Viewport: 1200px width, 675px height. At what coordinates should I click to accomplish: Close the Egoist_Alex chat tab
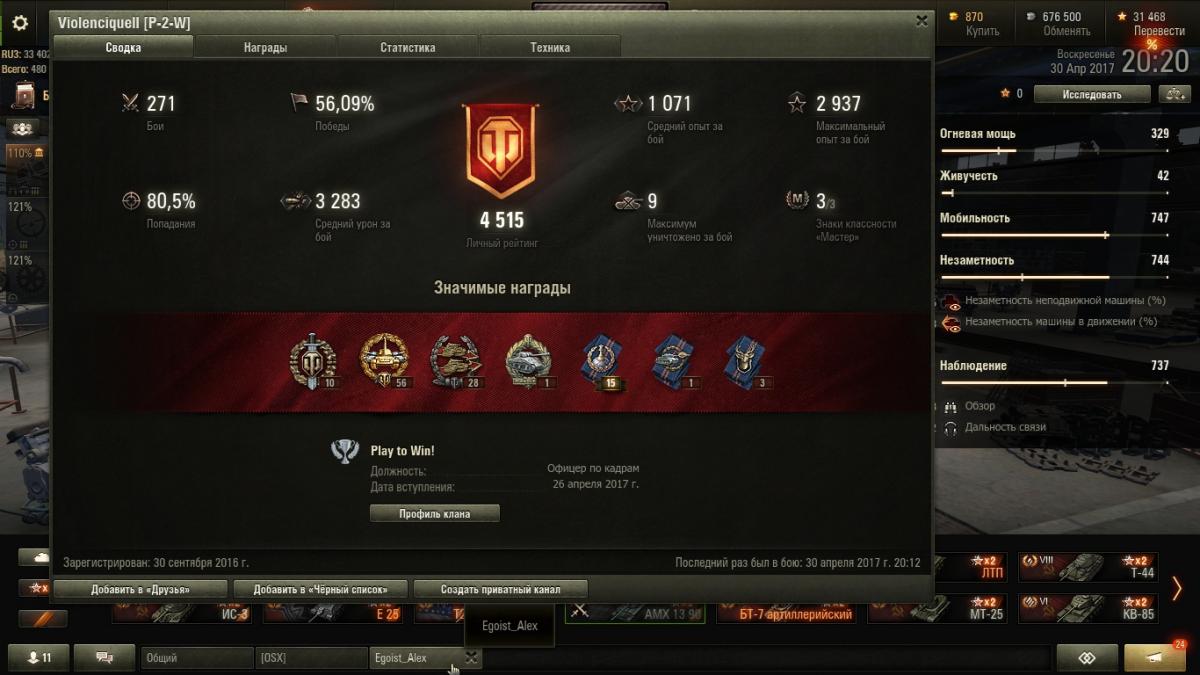click(x=471, y=657)
